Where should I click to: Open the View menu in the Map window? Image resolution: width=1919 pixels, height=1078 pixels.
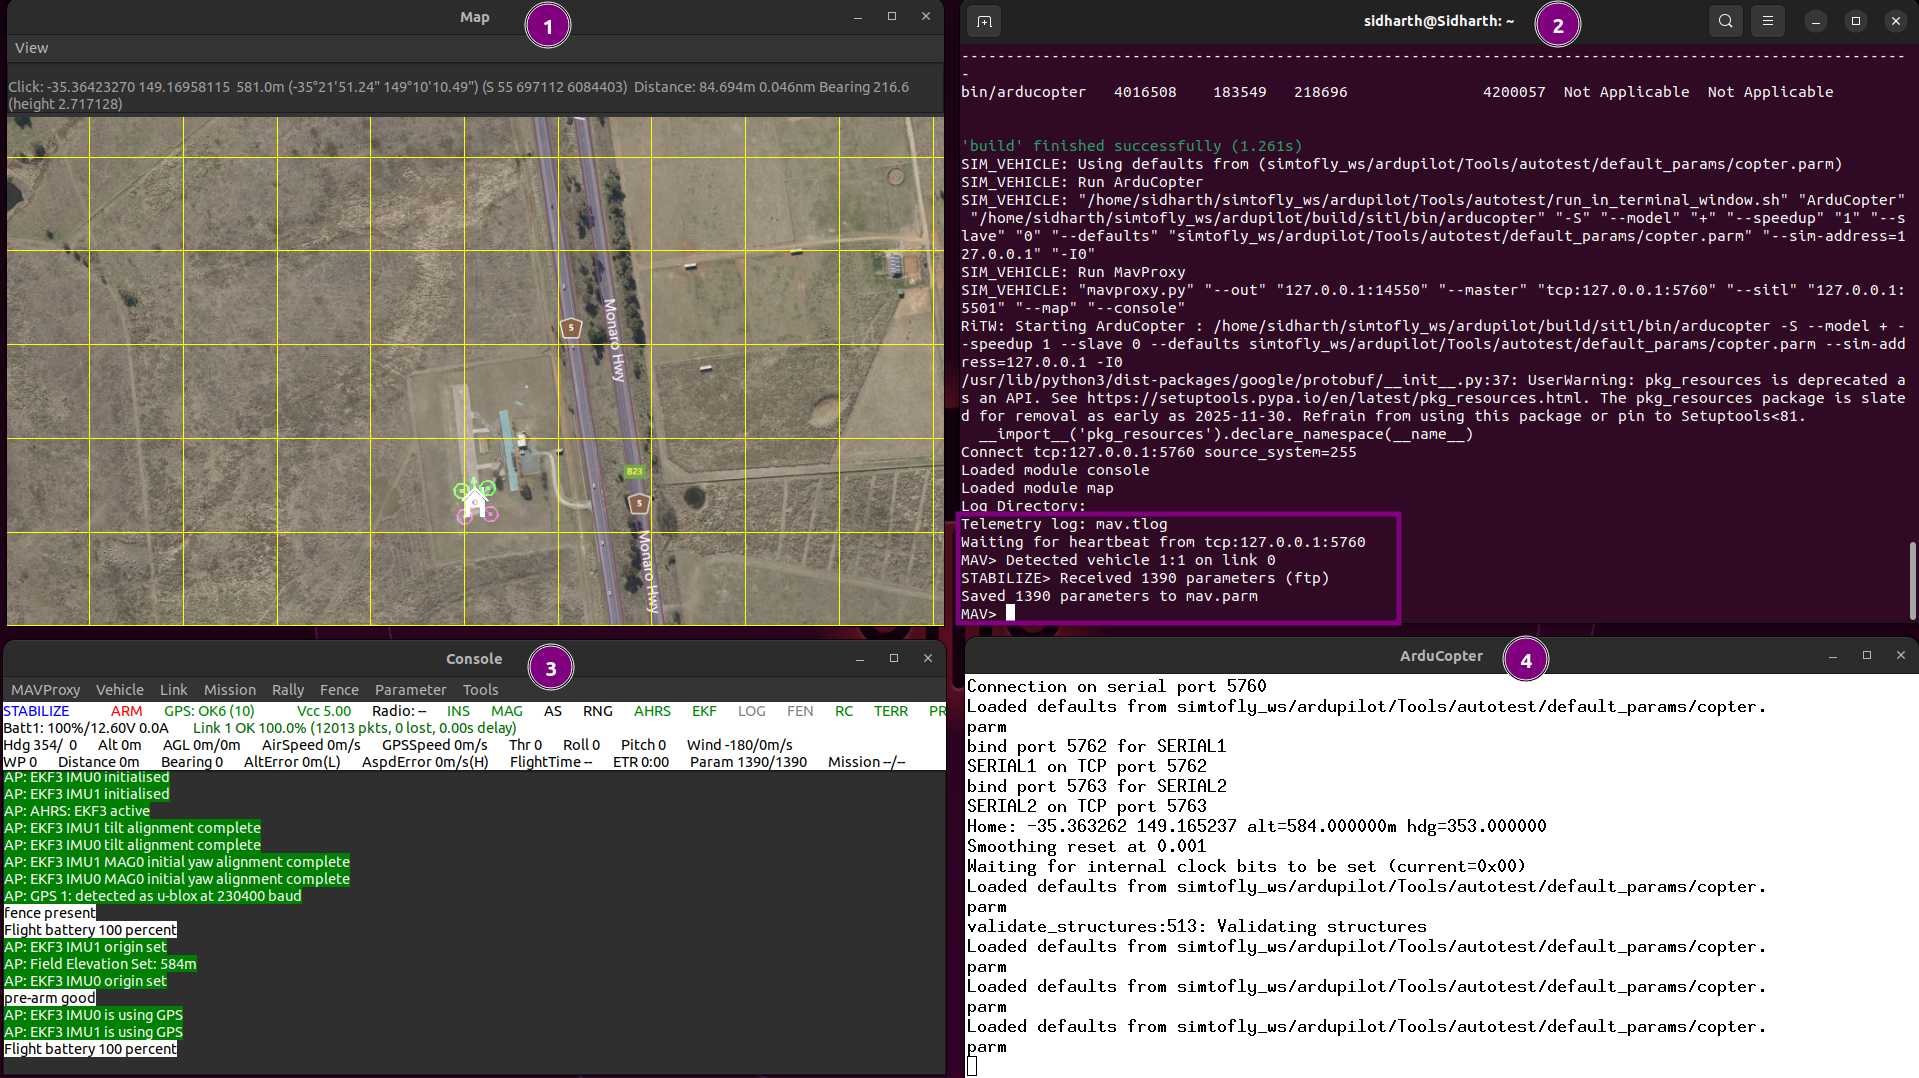31,47
